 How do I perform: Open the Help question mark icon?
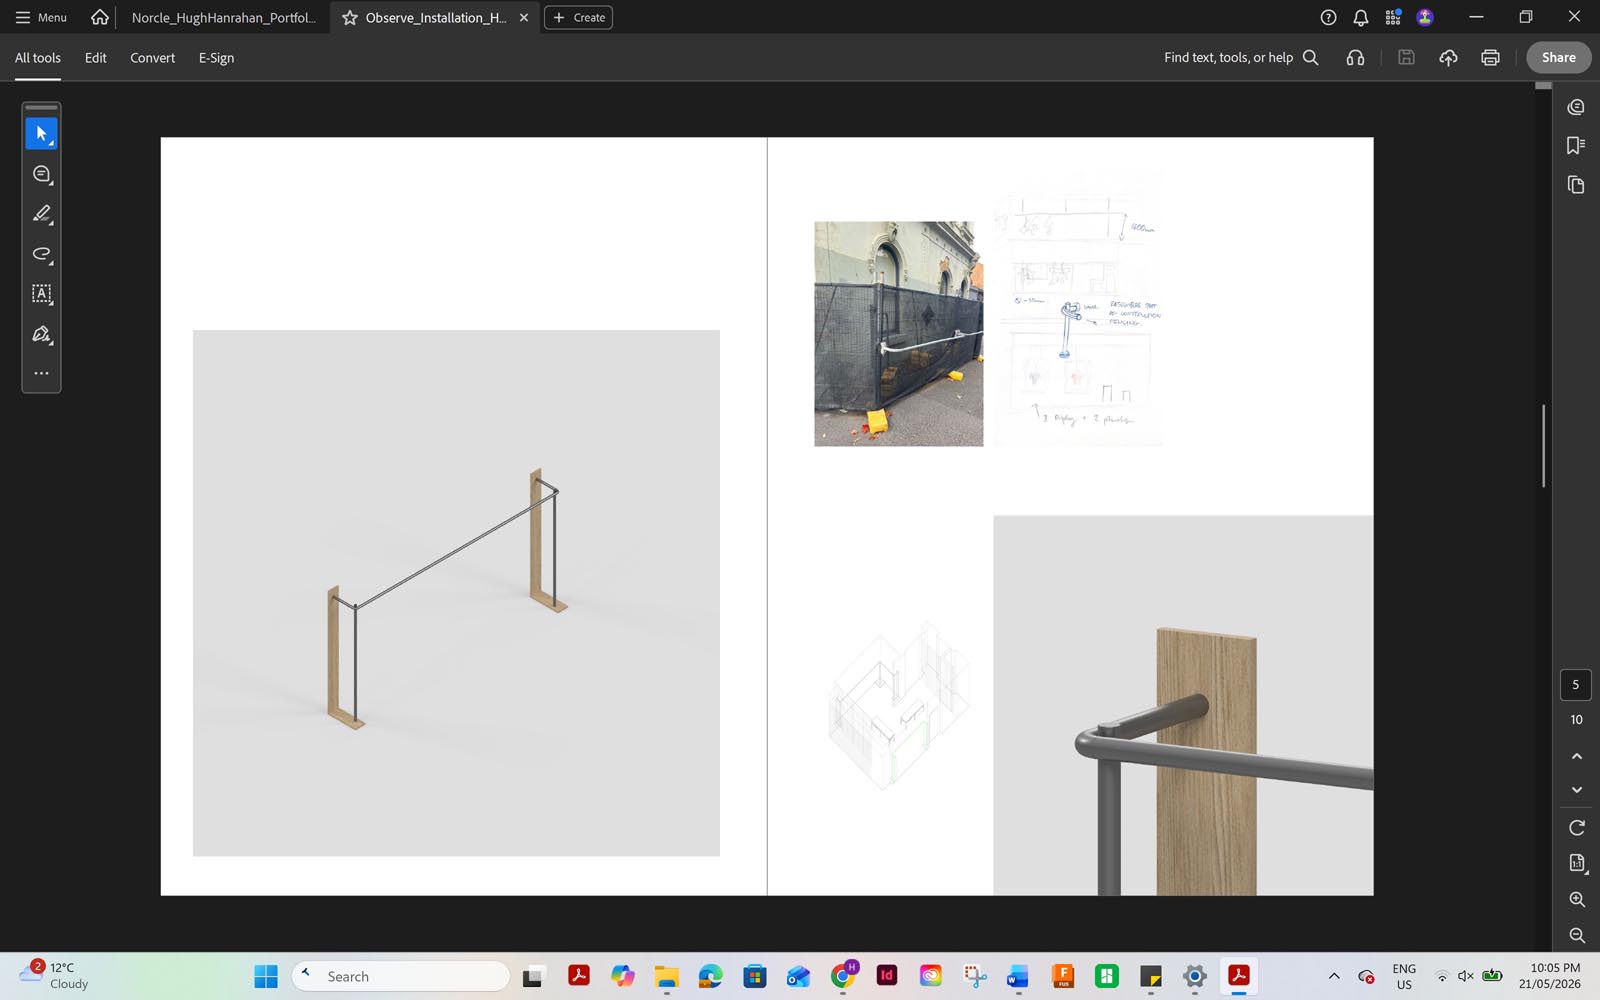(1328, 17)
